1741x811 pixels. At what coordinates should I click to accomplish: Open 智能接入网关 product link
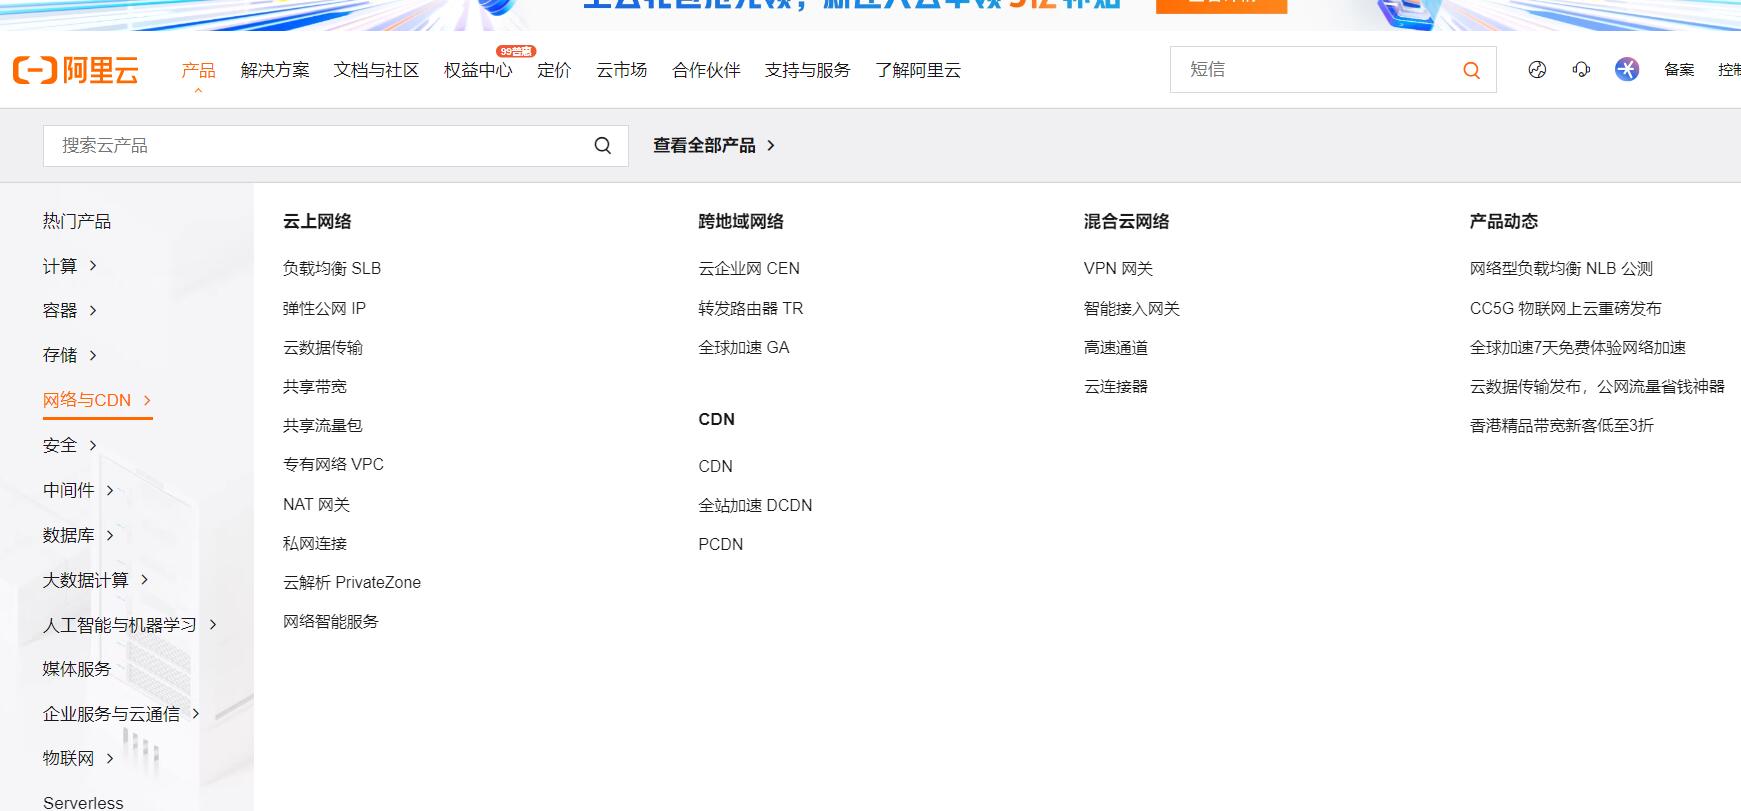(x=1132, y=308)
